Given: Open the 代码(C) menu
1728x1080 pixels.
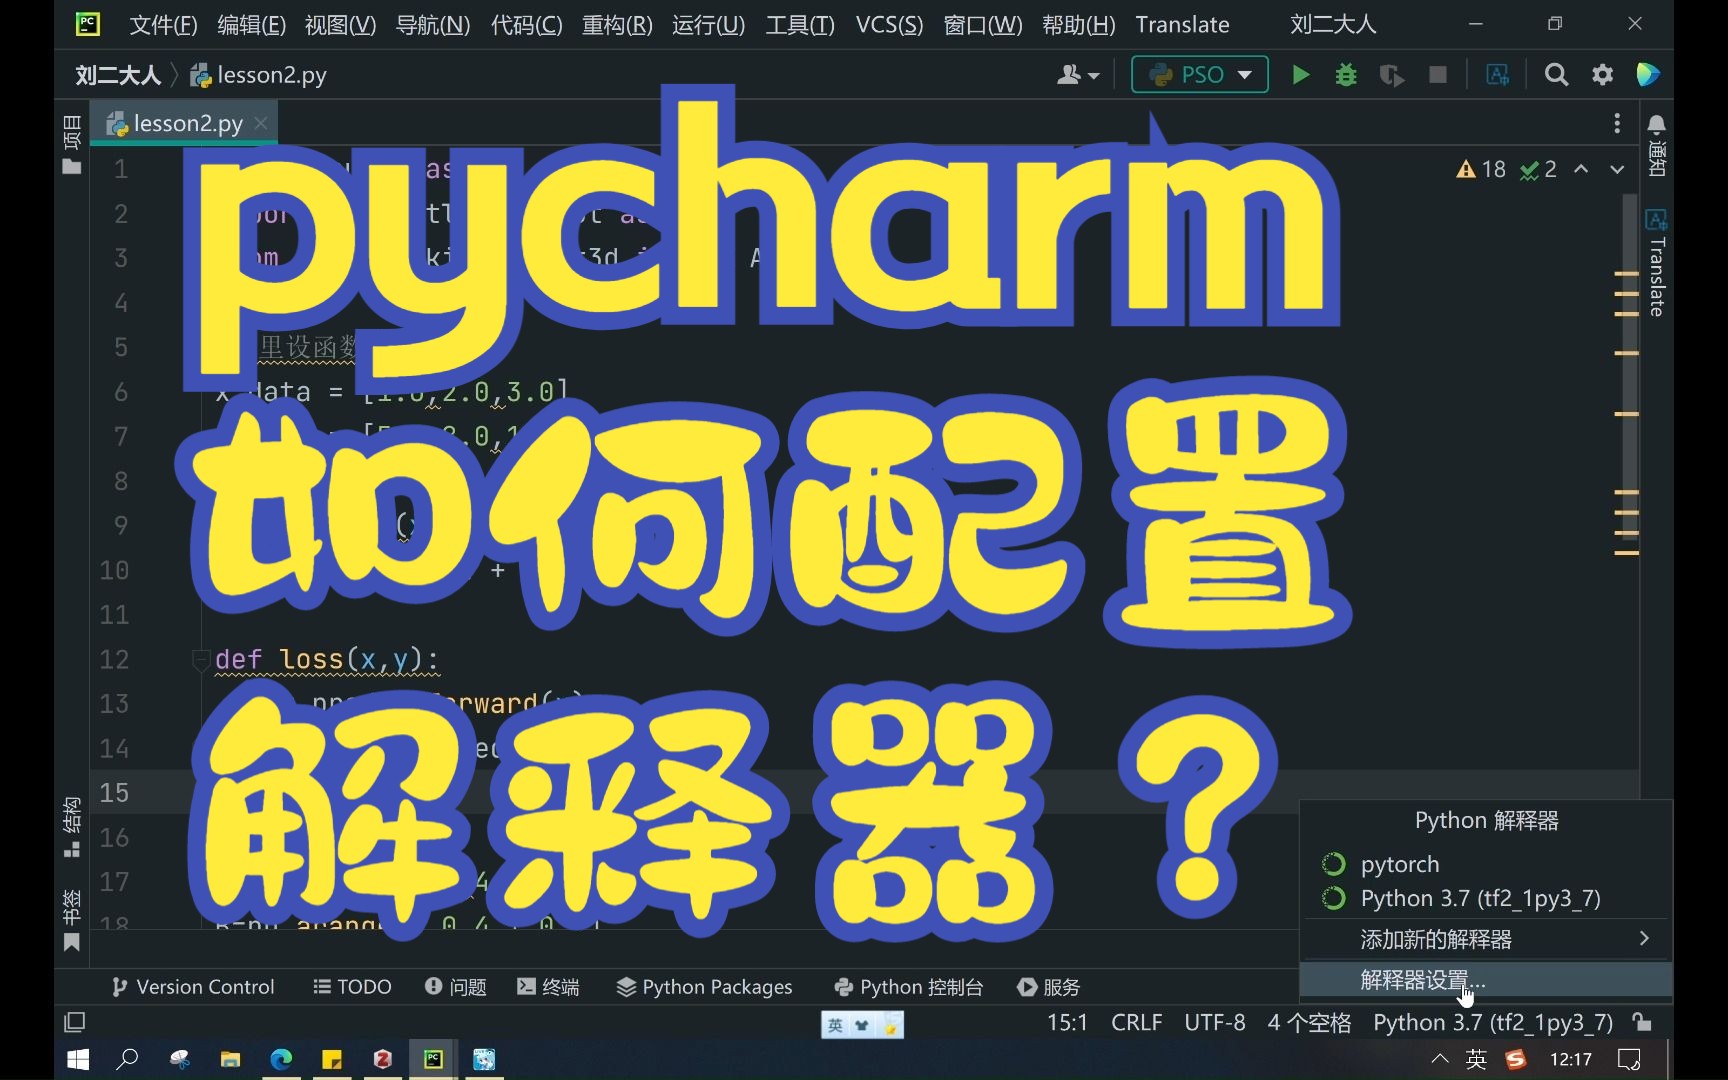Looking at the screenshot, I should (x=527, y=24).
